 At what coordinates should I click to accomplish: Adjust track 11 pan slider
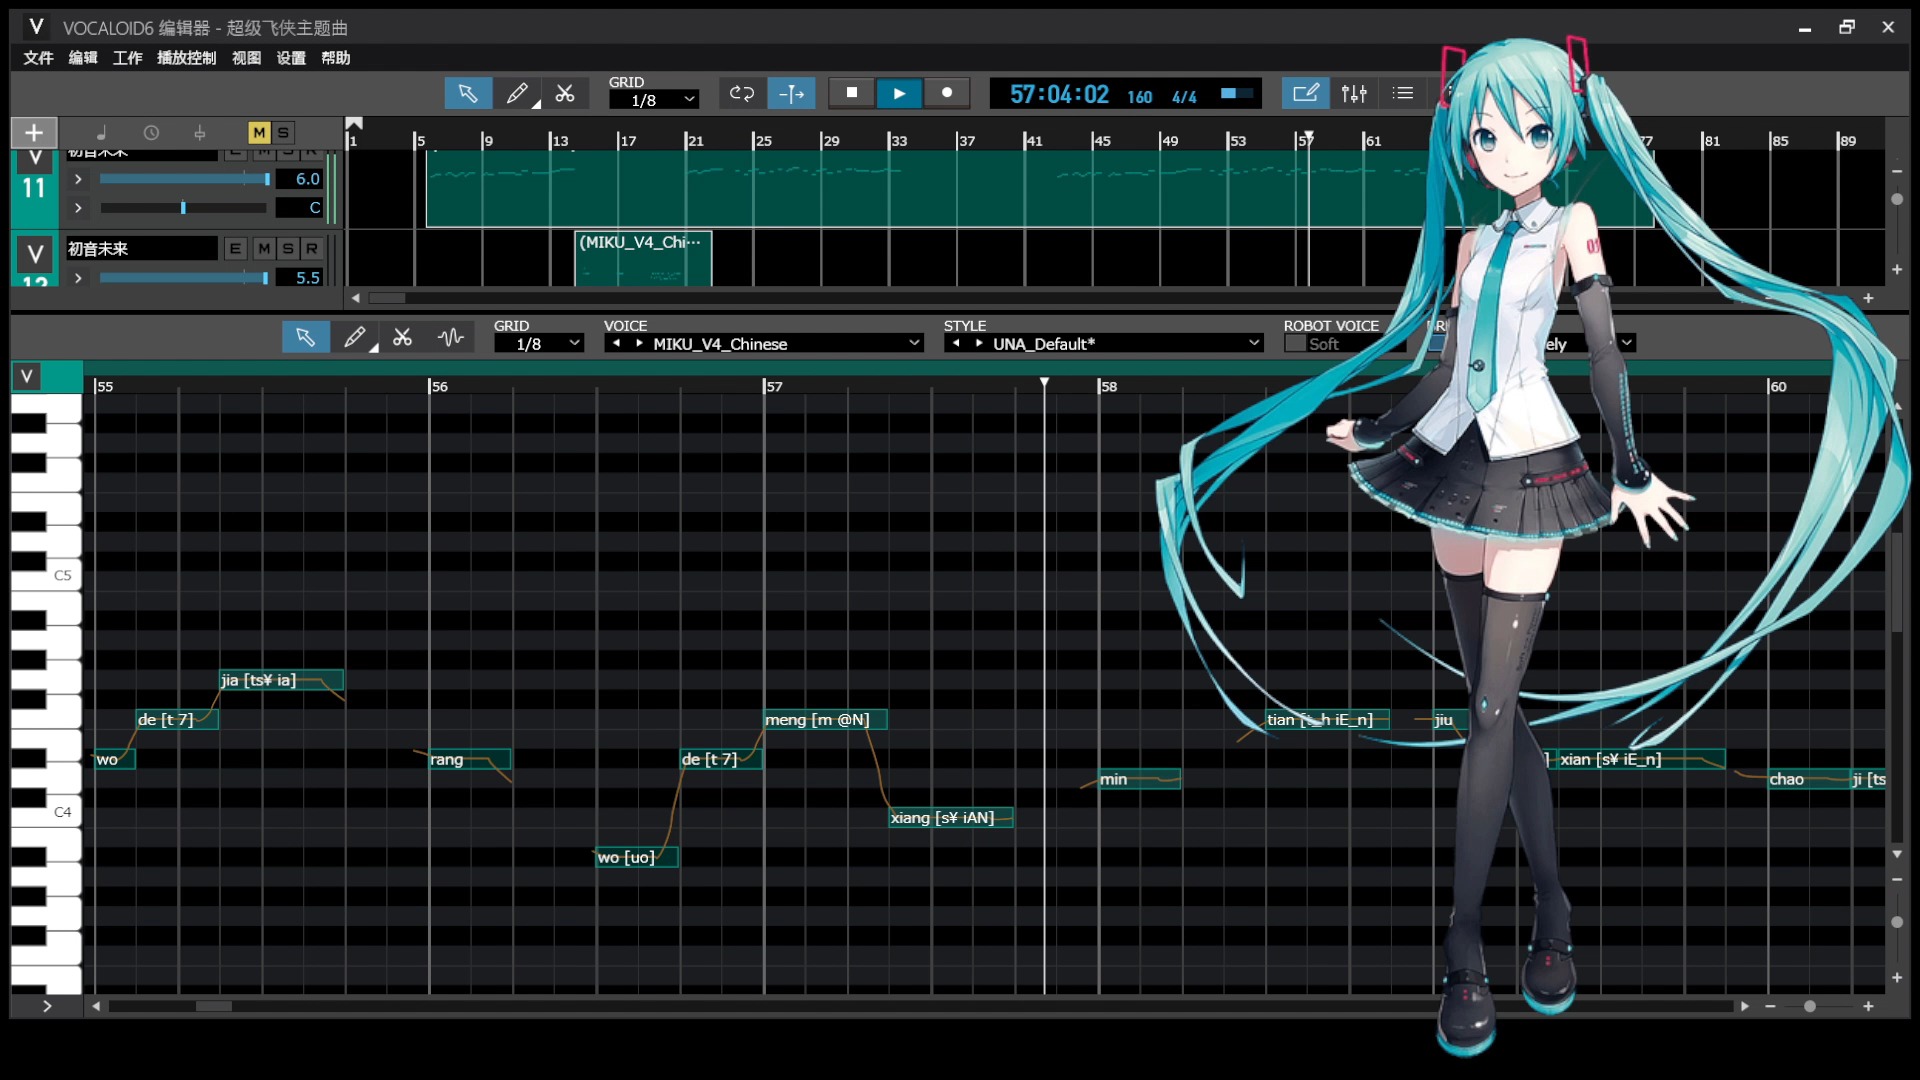(x=184, y=208)
